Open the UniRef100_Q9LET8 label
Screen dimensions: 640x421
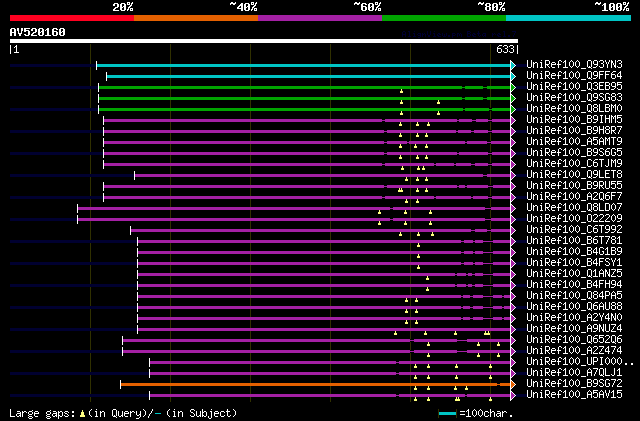pyautogui.click(x=574, y=175)
